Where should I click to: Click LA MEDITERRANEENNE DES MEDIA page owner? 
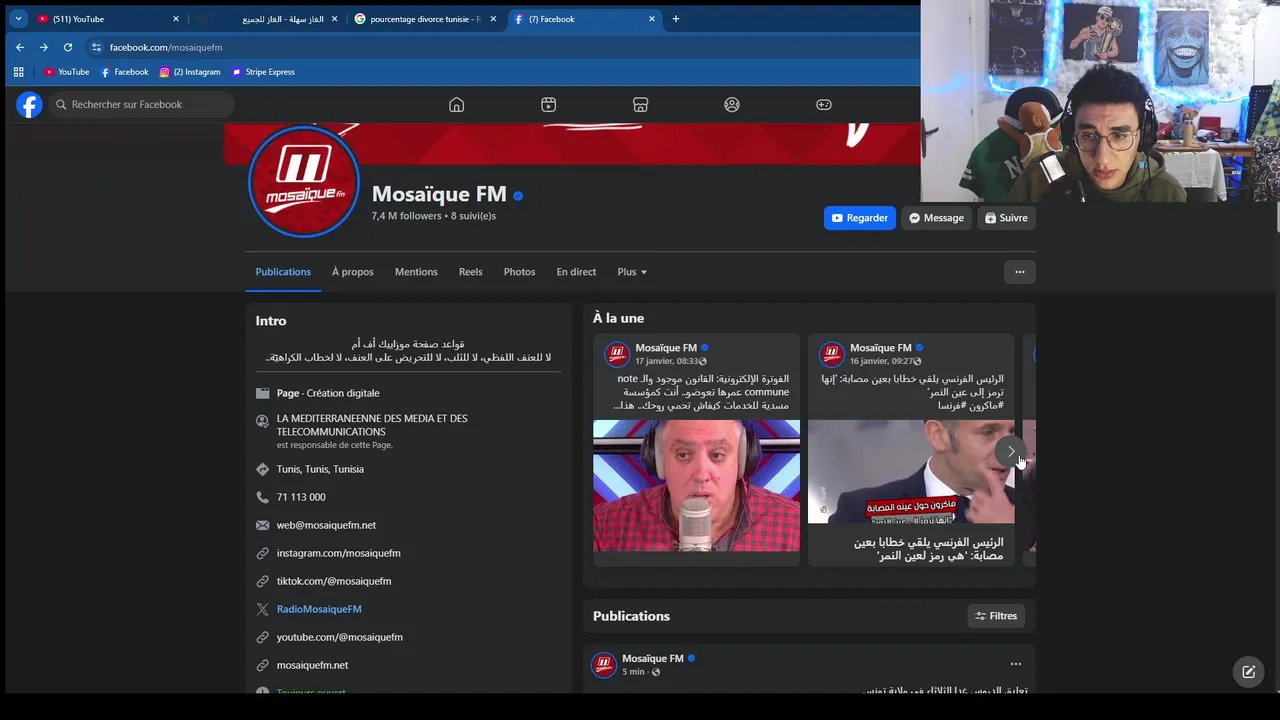click(372, 425)
